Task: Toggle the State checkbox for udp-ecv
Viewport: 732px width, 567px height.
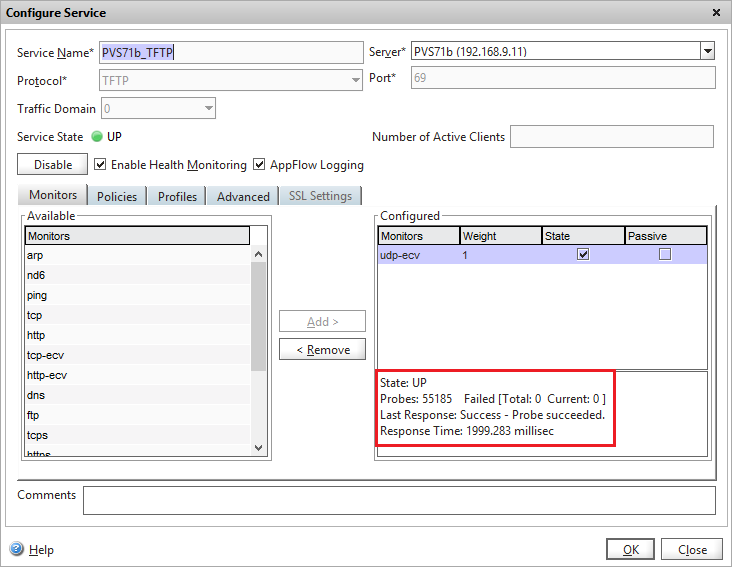Action: coord(583,255)
